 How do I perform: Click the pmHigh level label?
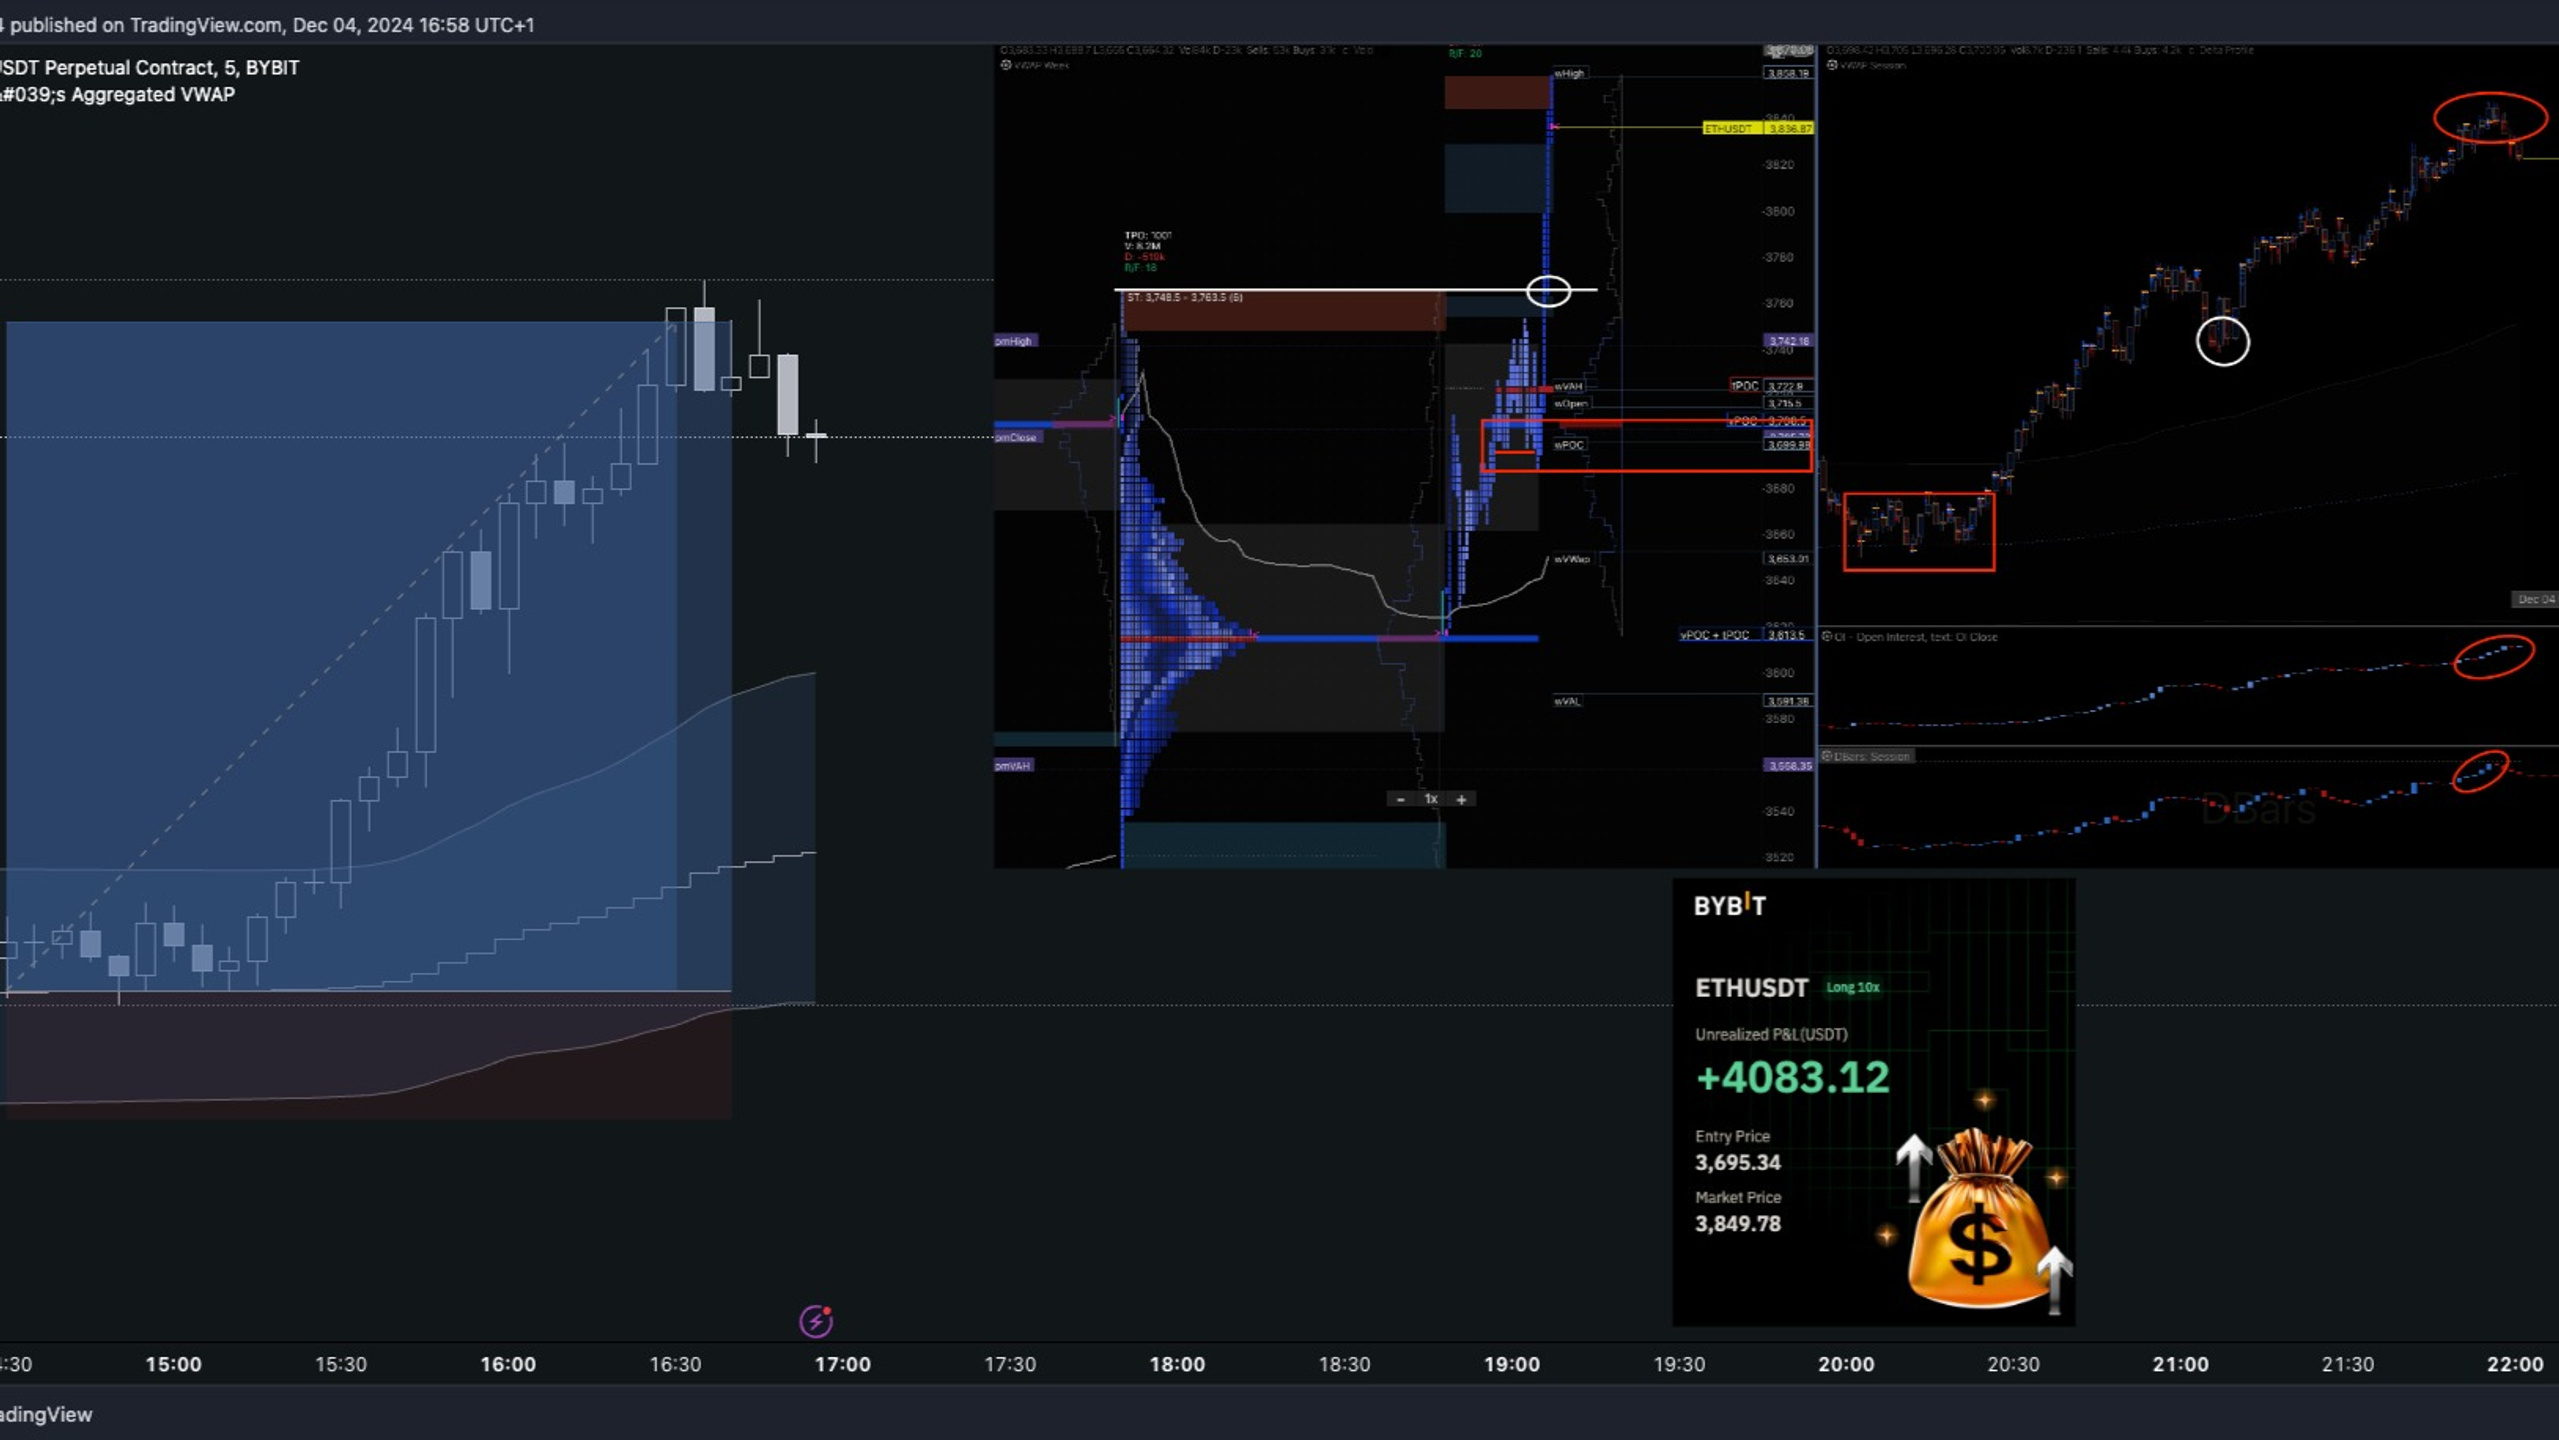[1014, 341]
